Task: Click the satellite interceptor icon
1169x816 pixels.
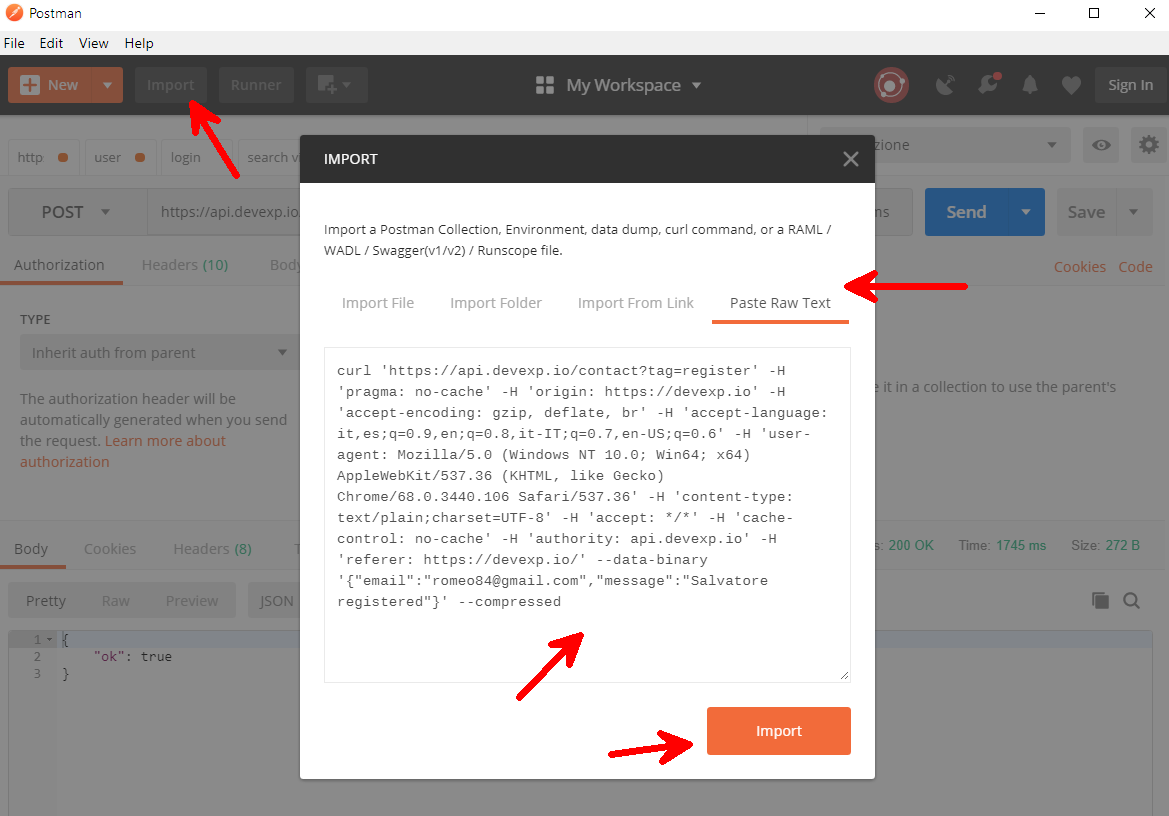Action: click(945, 85)
